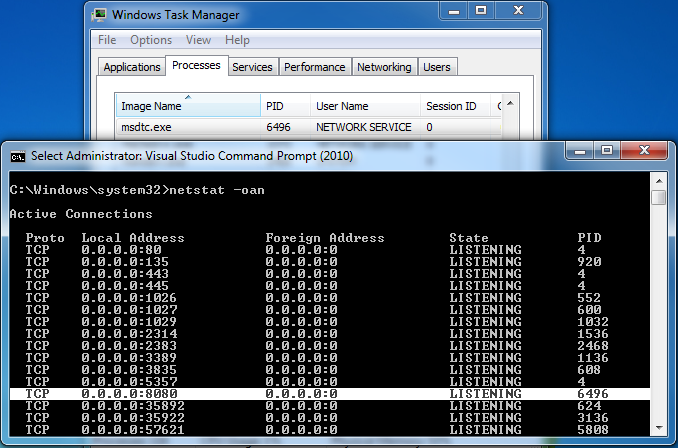The height and width of the screenshot is (448, 678).
Task: Click the Proto column heading in netstat
Action: (45, 238)
